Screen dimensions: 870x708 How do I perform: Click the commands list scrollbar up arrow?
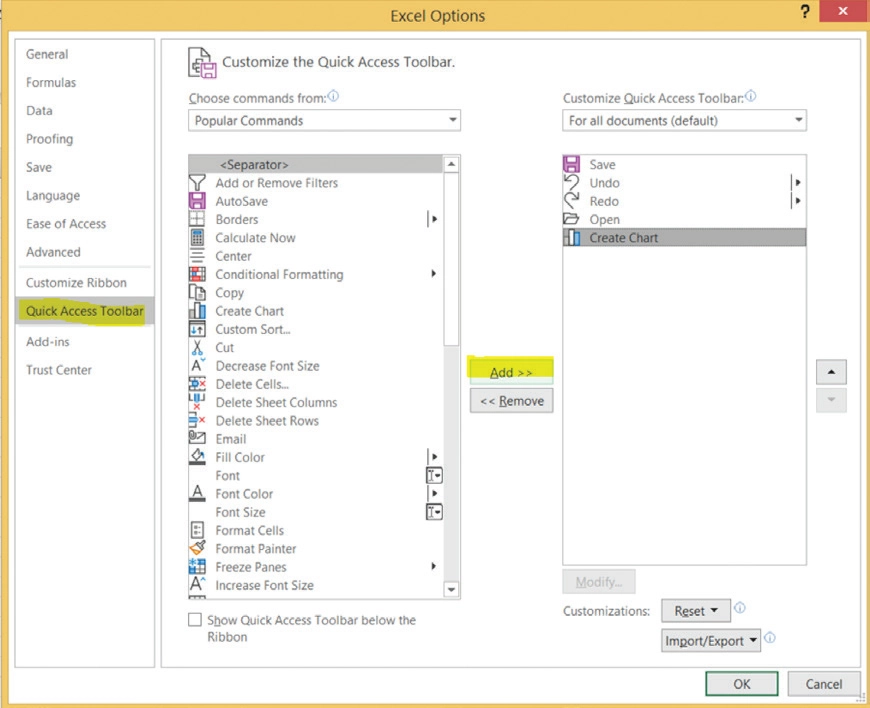(x=452, y=164)
